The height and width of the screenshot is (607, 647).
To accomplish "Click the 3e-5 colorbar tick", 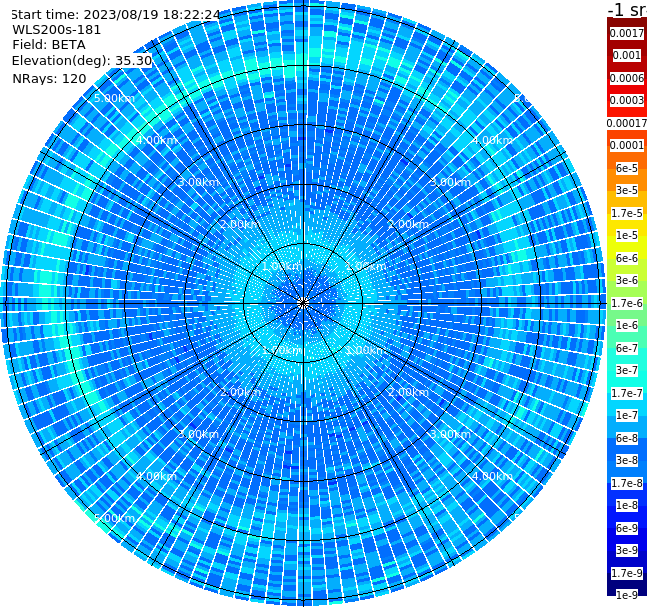I will point(627,190).
